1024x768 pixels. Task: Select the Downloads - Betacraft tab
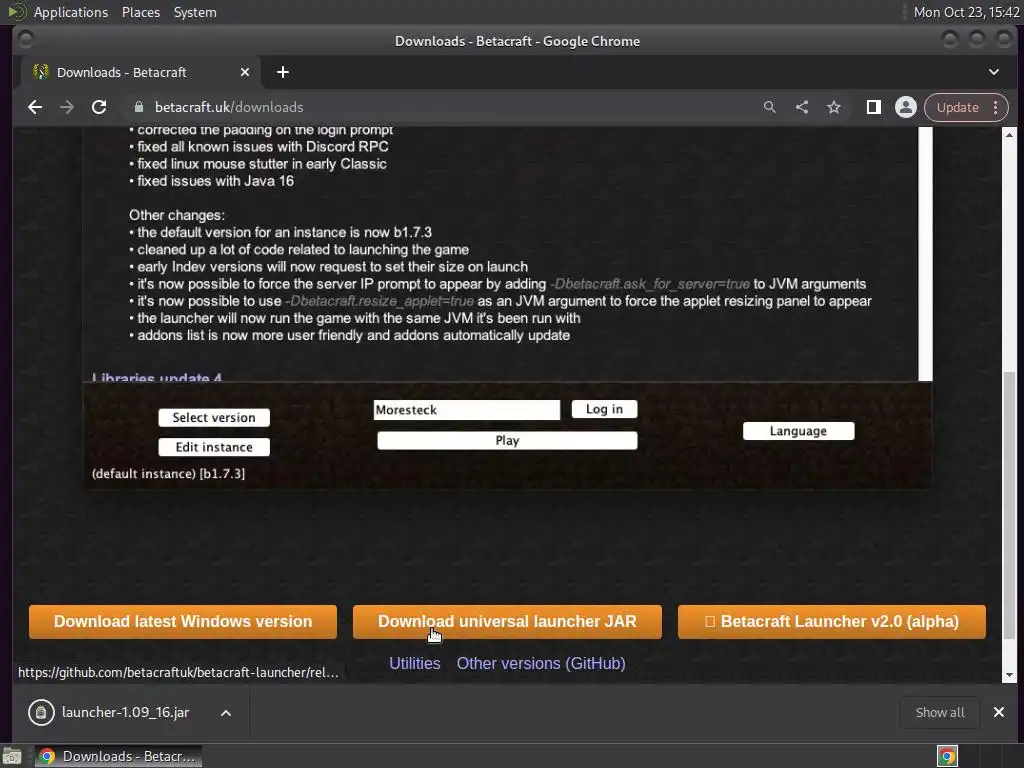tap(140, 72)
